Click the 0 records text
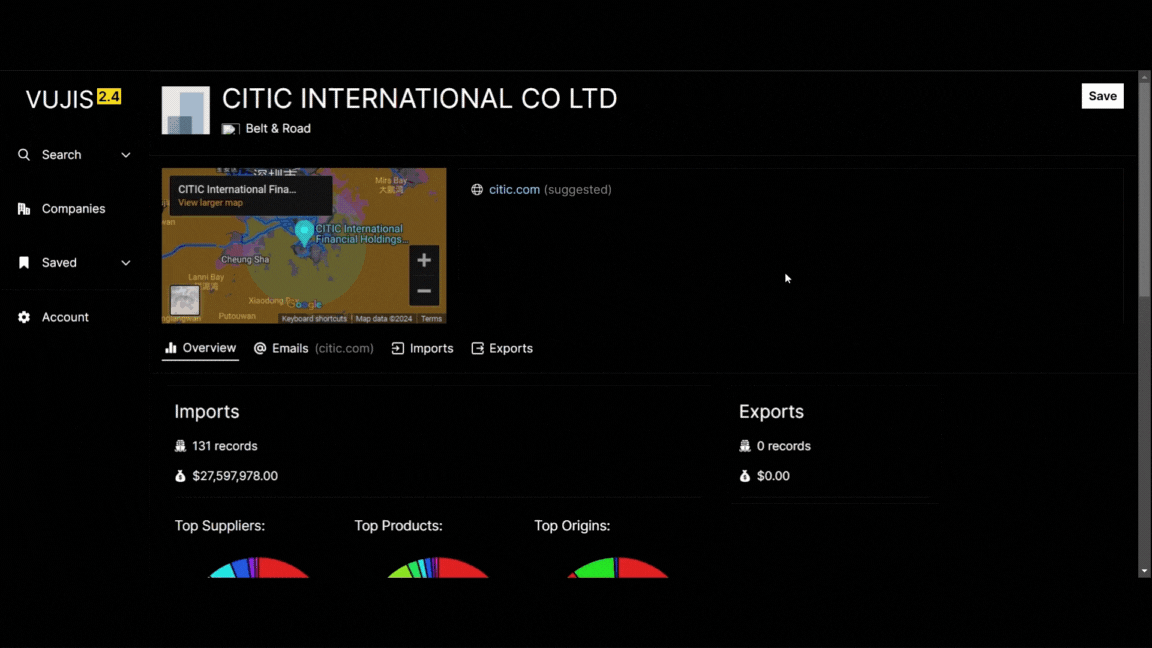 pos(784,446)
